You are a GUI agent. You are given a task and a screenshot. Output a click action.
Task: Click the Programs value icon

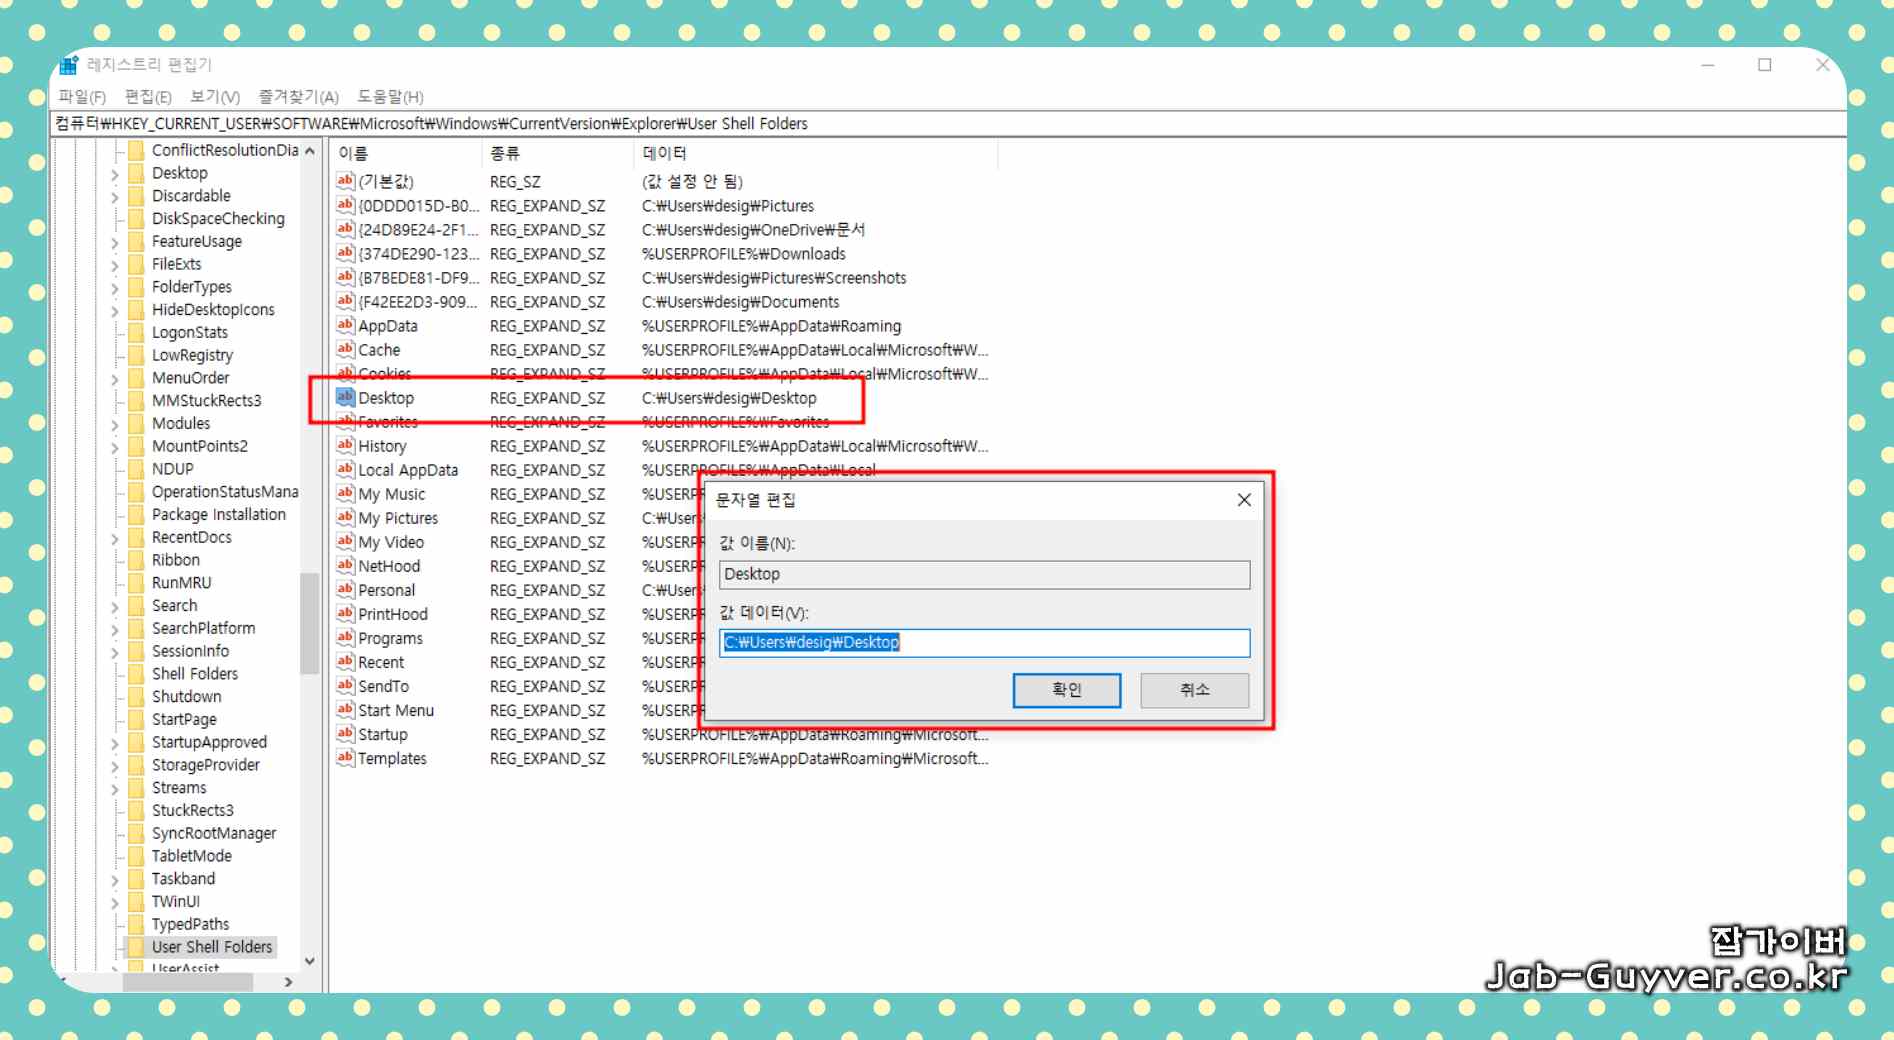pos(345,637)
